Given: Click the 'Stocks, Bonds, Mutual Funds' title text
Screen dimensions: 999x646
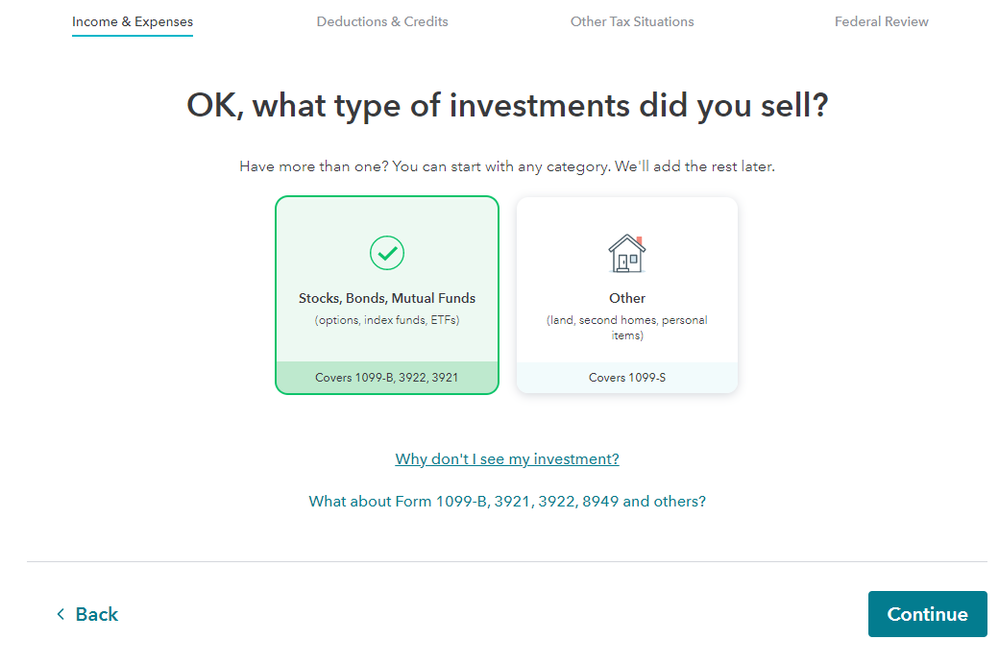Looking at the screenshot, I should click(387, 298).
